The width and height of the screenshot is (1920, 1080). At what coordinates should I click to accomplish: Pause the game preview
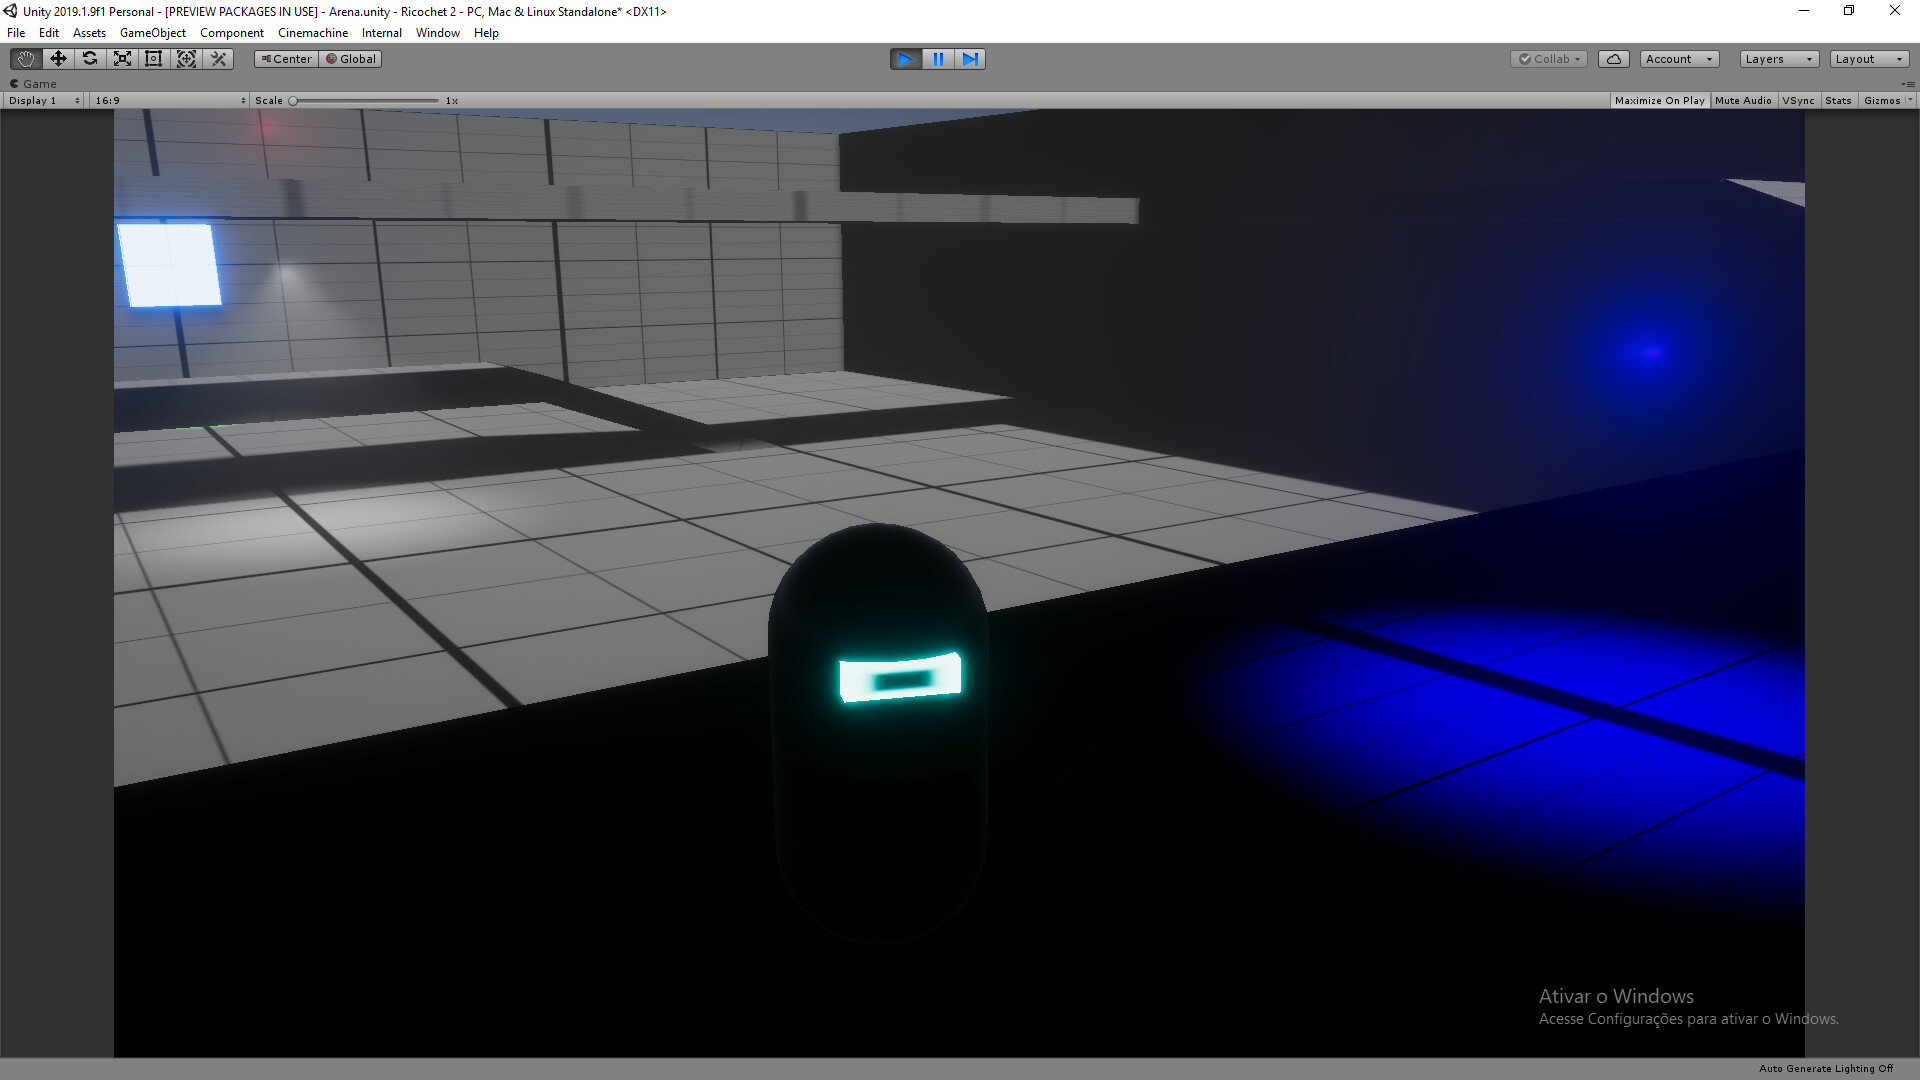coord(938,59)
